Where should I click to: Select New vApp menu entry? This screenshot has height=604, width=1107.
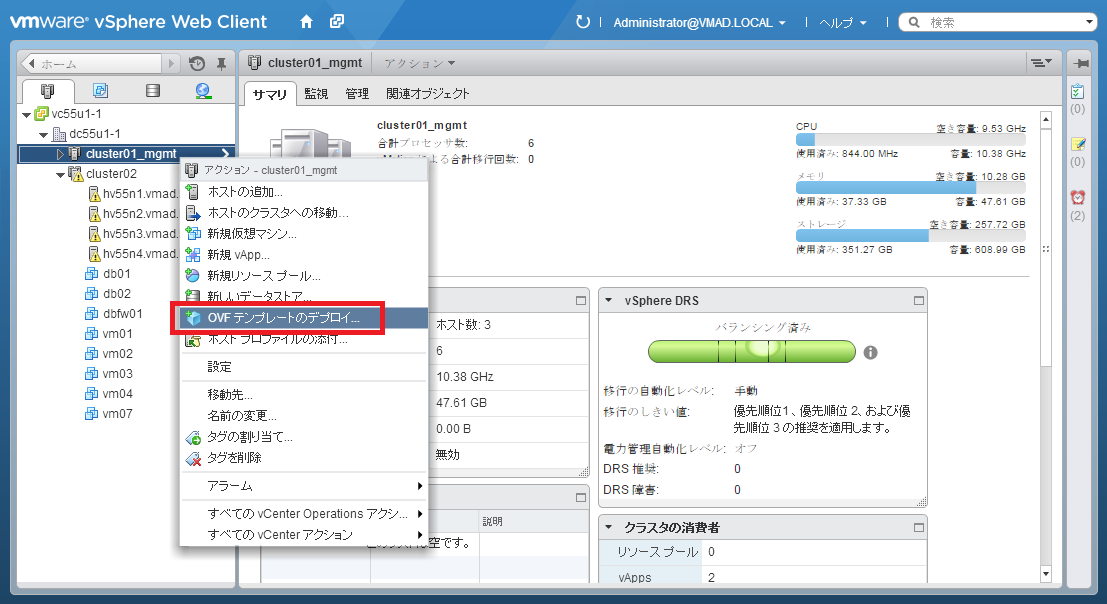[x=304, y=255]
